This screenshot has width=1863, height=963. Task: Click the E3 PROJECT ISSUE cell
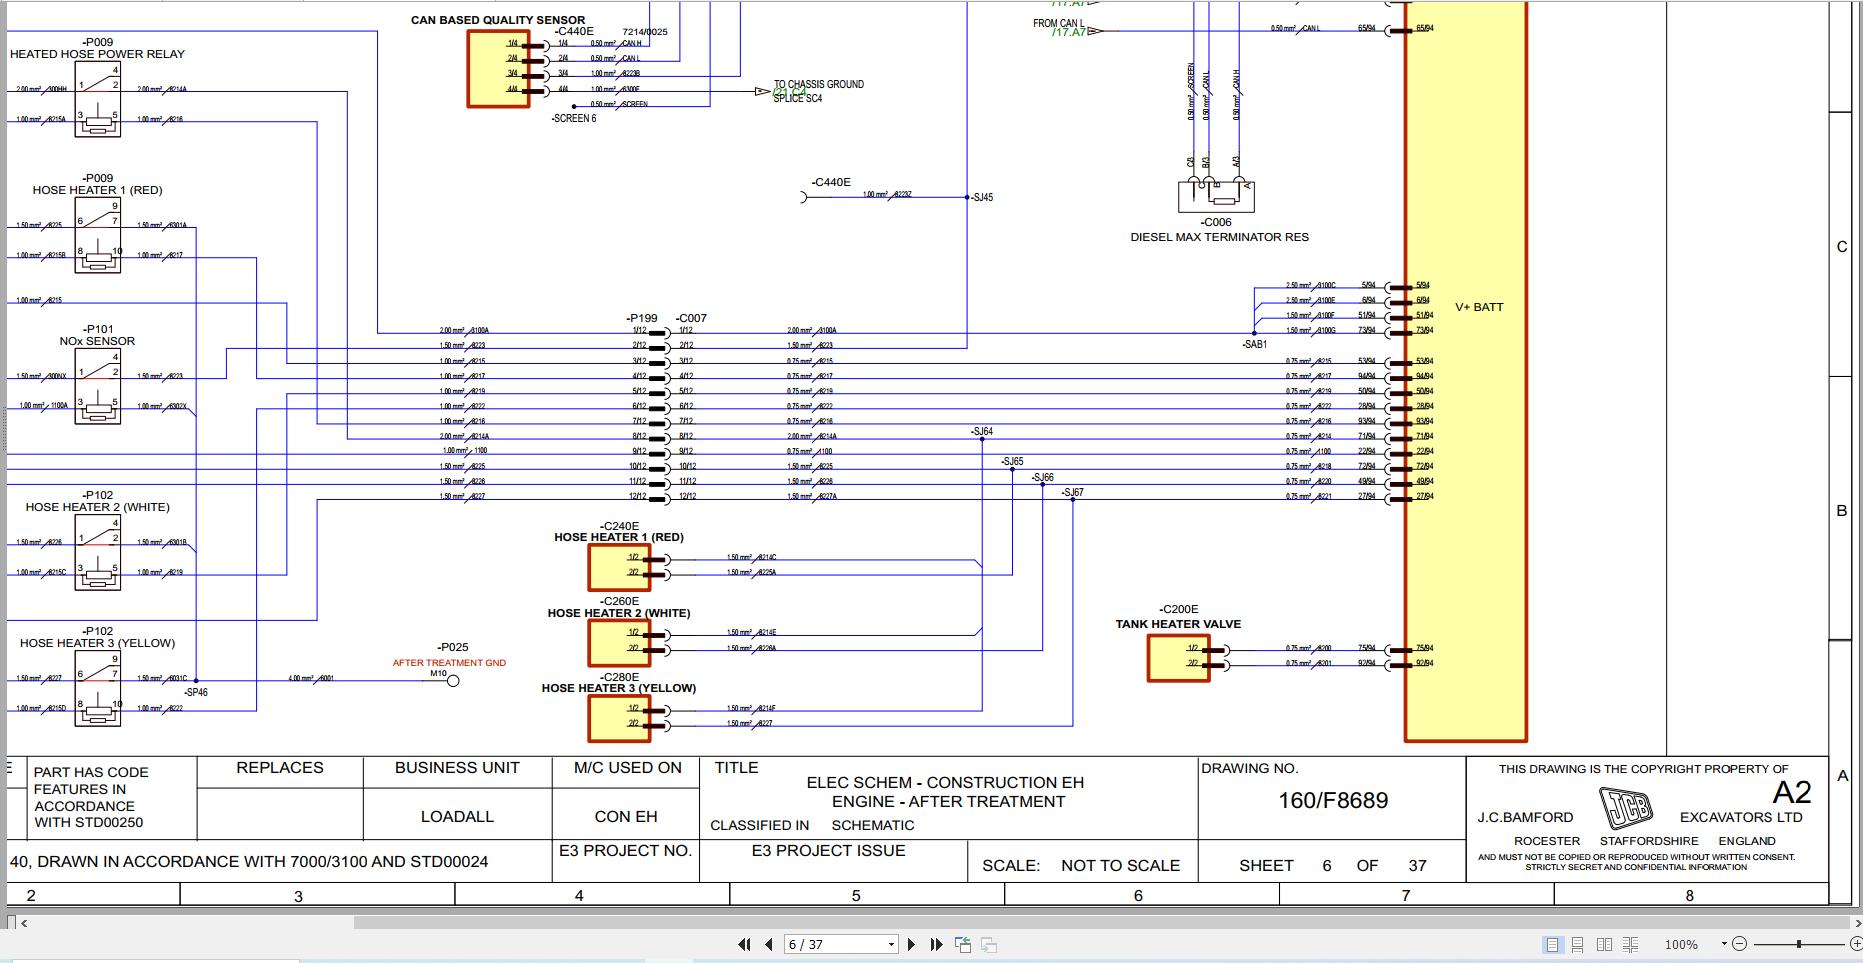[828, 851]
